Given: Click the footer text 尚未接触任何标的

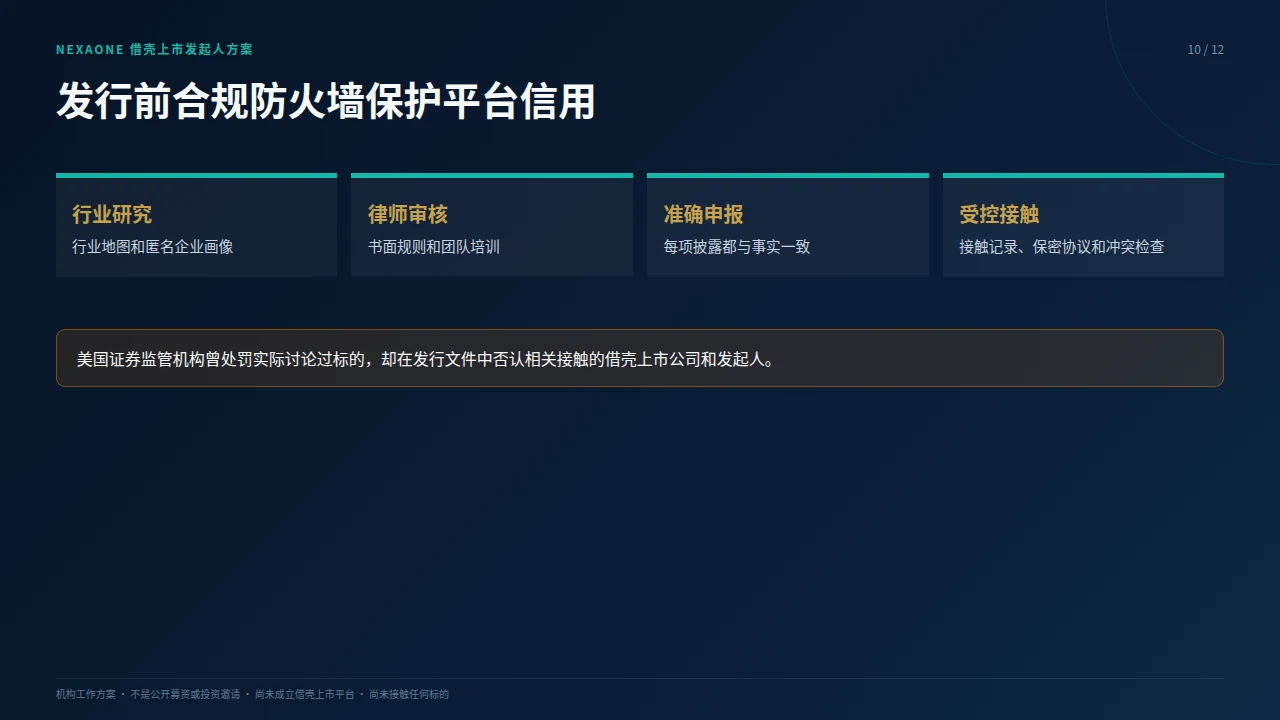Looking at the screenshot, I should pyautogui.click(x=409, y=694).
